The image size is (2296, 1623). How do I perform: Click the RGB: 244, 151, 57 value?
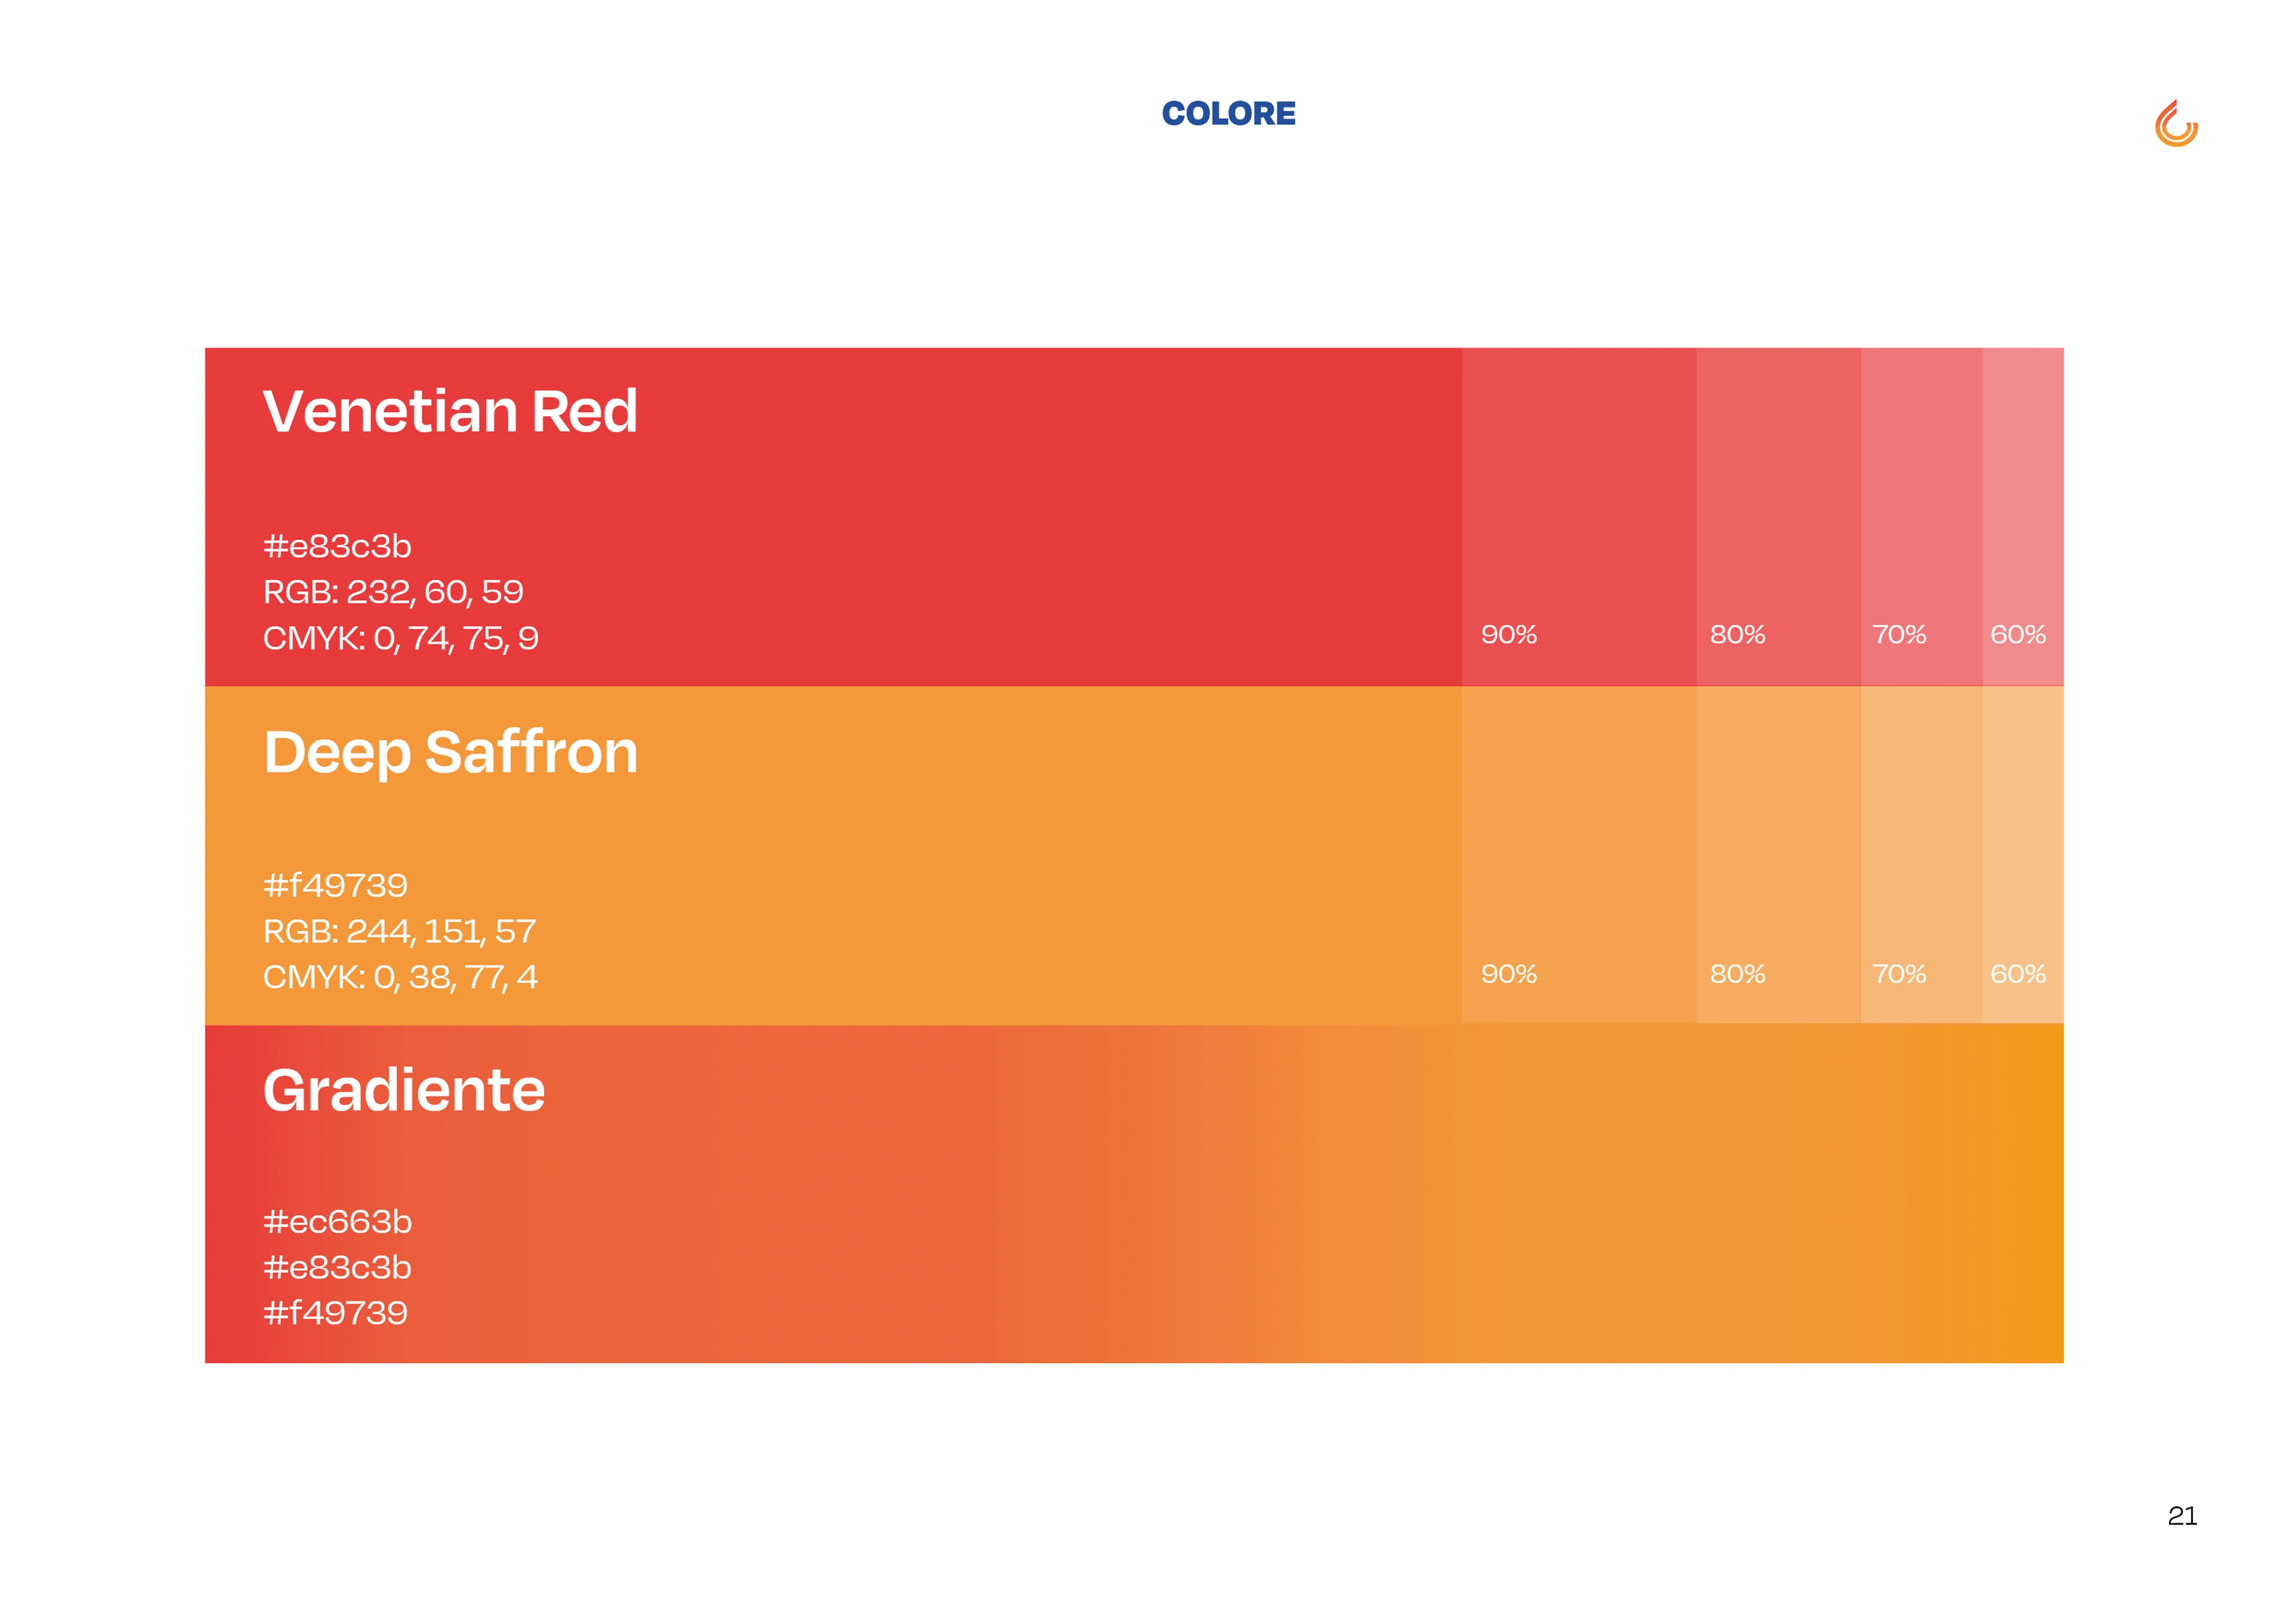click(x=399, y=931)
